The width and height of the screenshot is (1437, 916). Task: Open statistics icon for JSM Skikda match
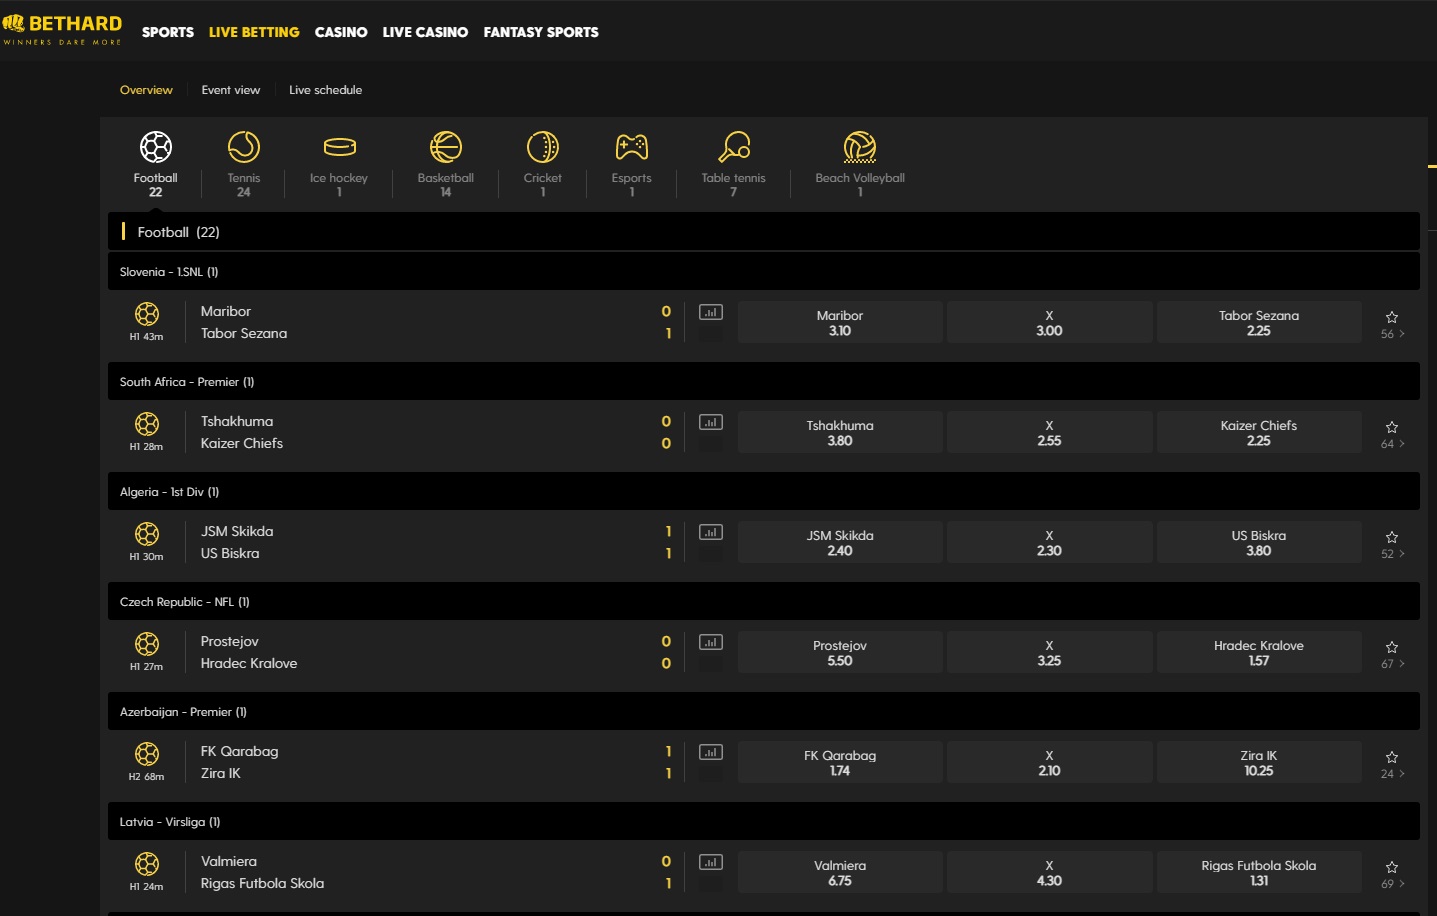tap(711, 532)
